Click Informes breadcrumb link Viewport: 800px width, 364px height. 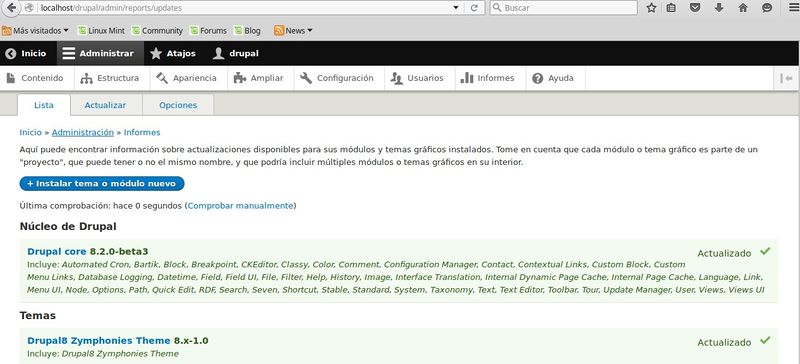142,132
